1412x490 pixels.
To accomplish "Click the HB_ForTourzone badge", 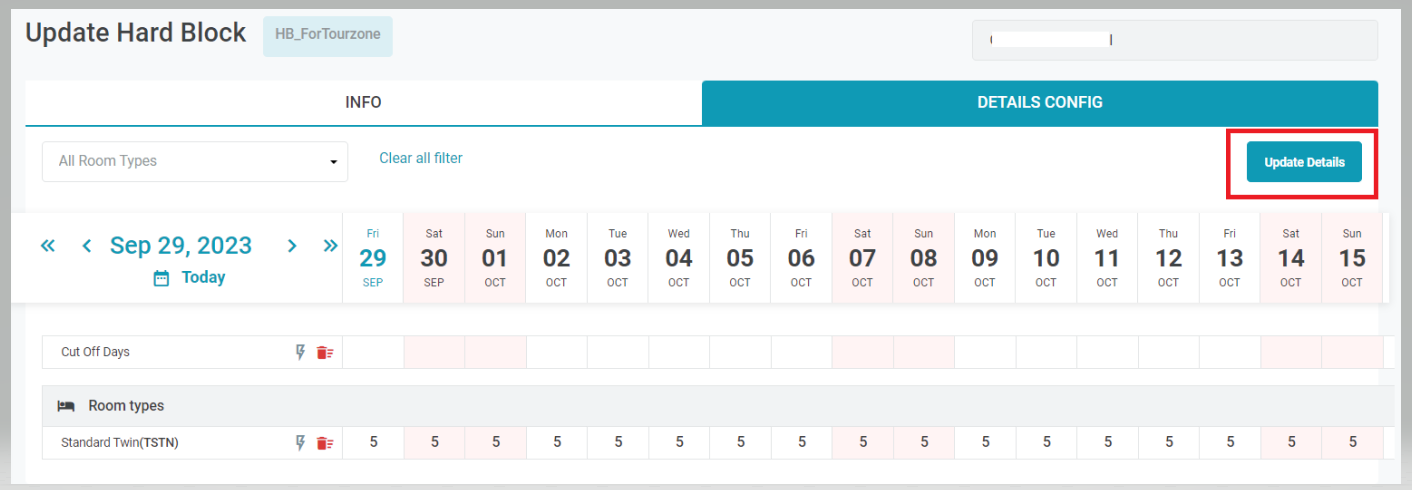I will 328,35.
